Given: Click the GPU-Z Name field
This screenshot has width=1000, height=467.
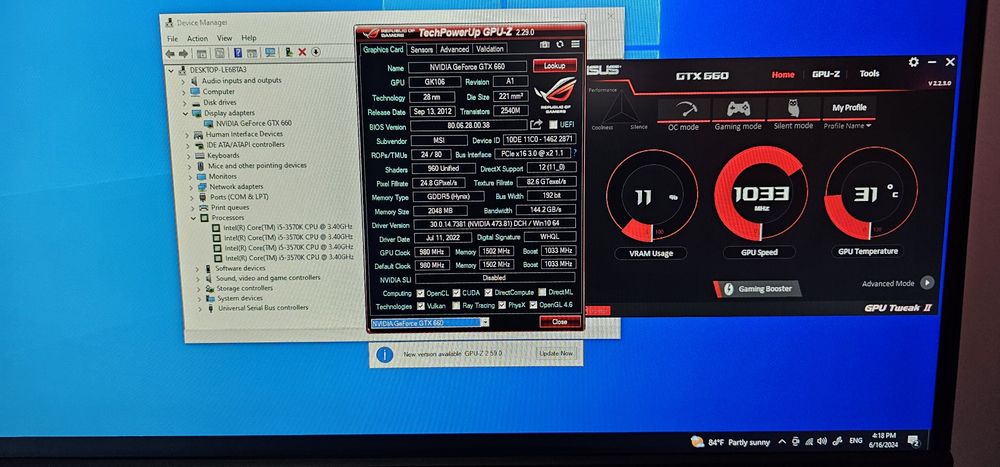Looking at the screenshot, I should (467, 66).
